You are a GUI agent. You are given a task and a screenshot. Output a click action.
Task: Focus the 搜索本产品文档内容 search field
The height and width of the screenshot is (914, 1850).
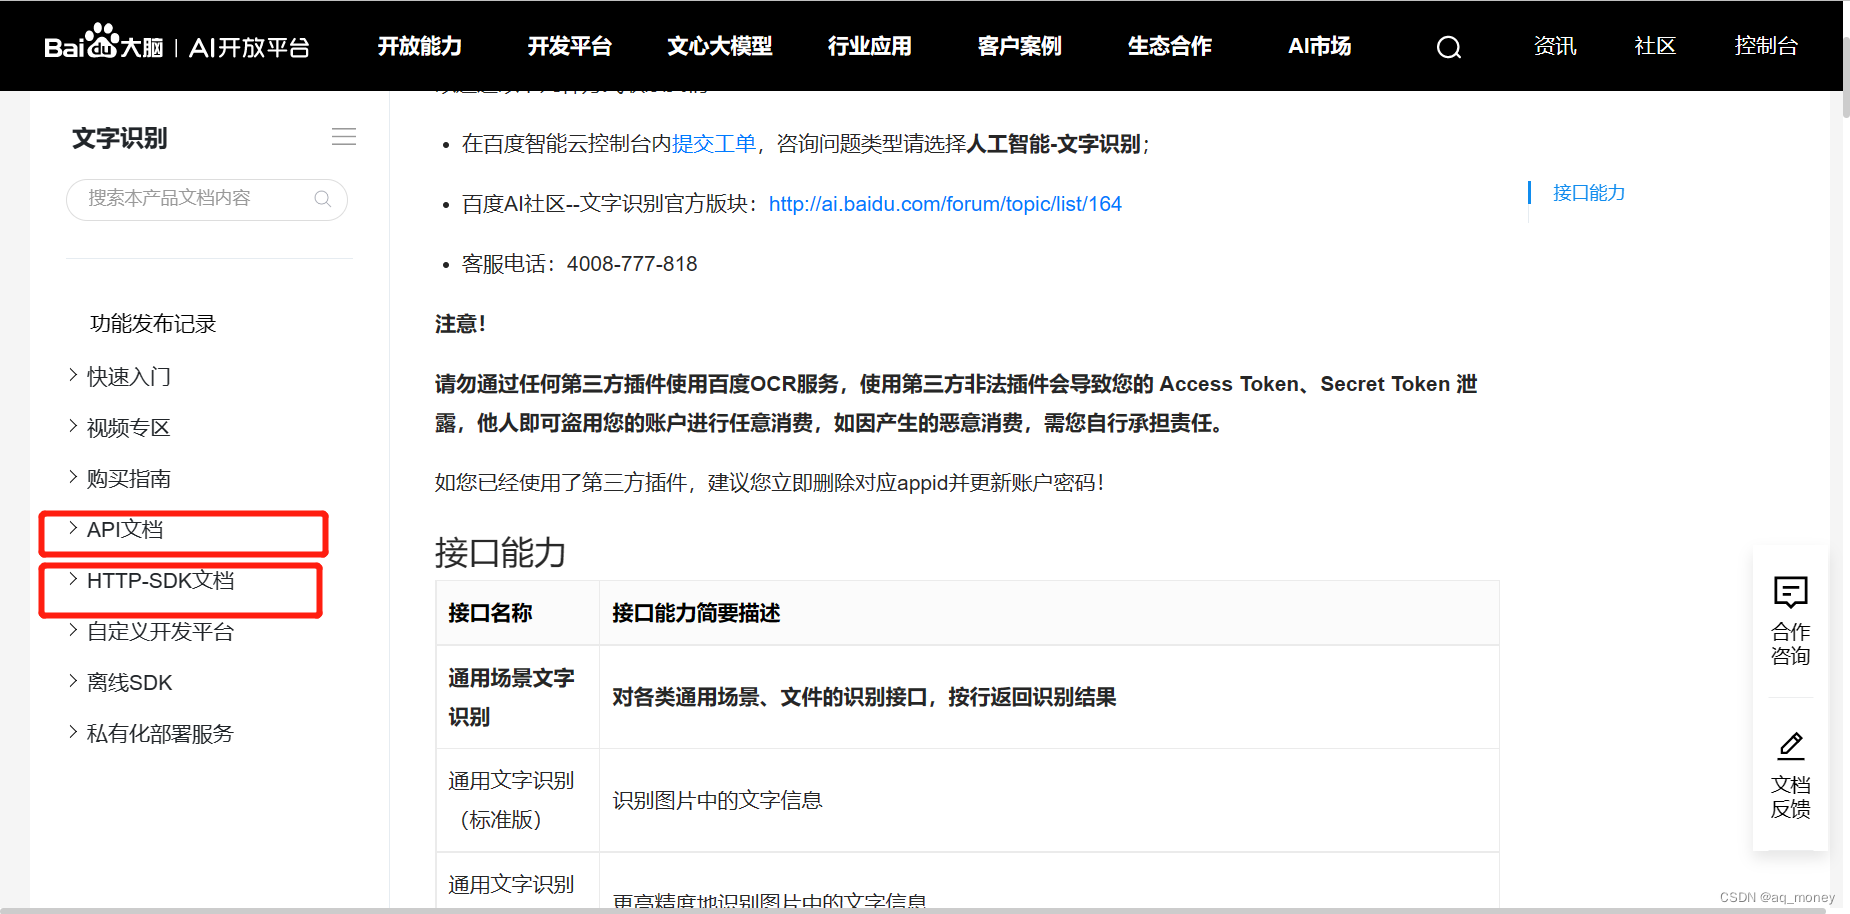[207, 199]
